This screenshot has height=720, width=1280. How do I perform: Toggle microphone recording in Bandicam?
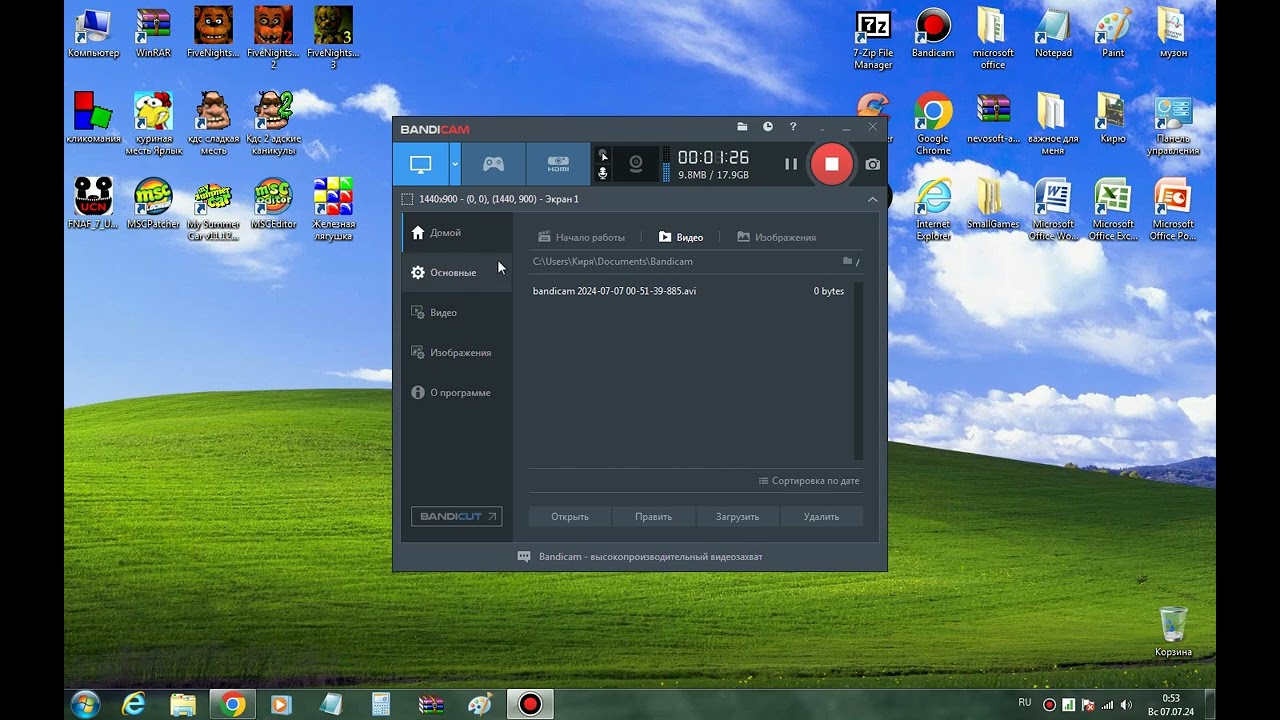click(603, 173)
